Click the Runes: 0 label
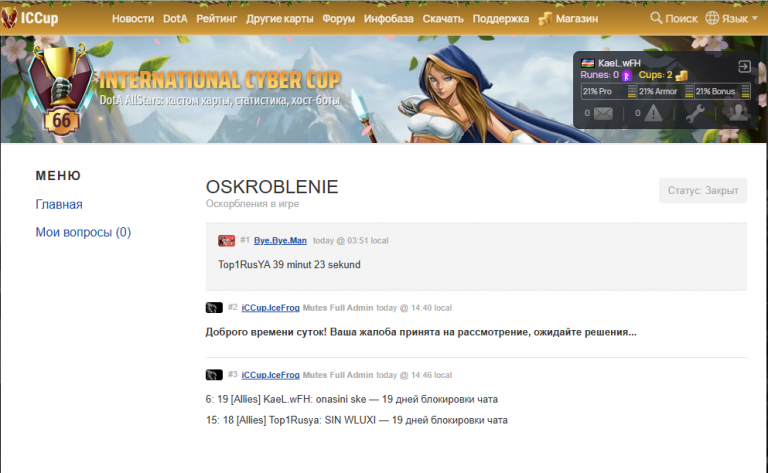This screenshot has width=768, height=473. pyautogui.click(x=600, y=75)
